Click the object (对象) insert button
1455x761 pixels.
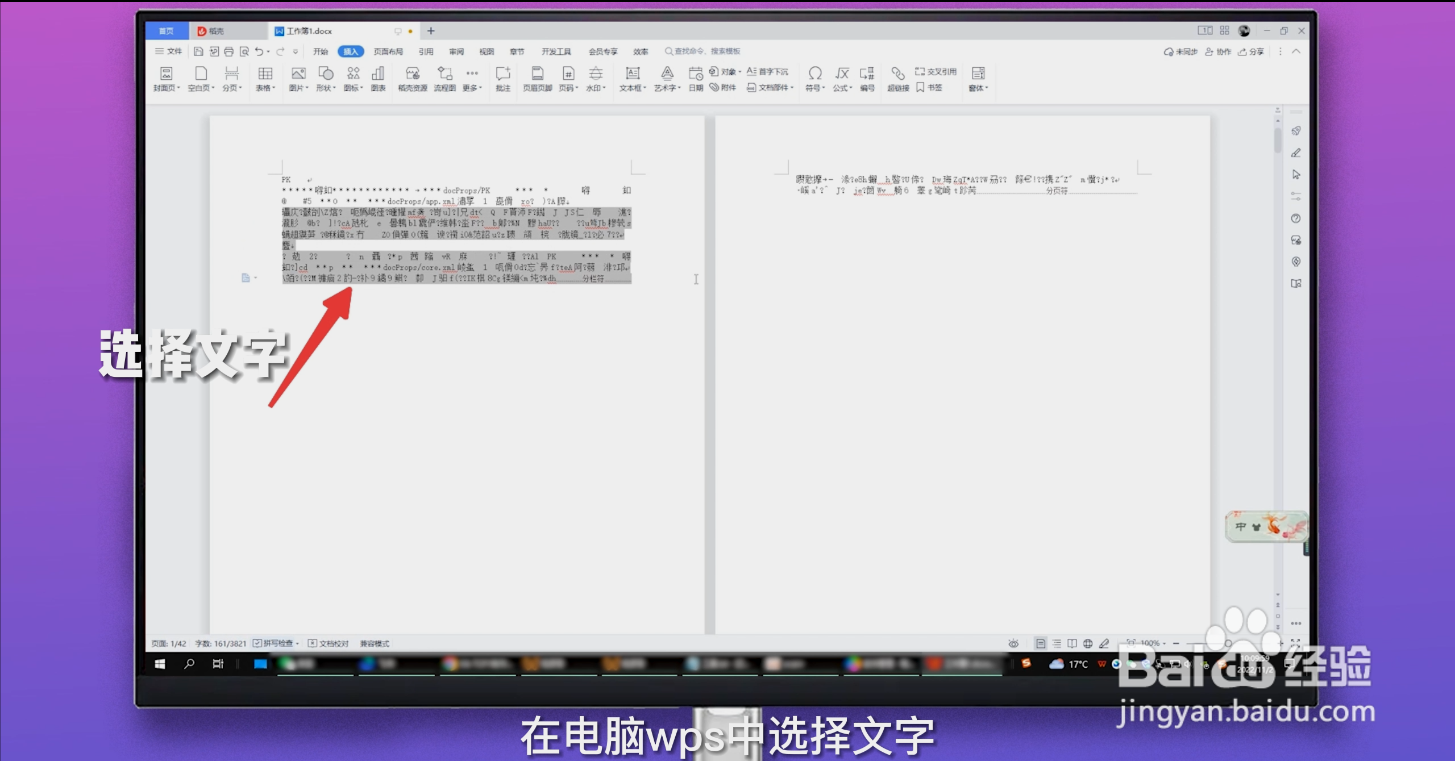(725, 72)
